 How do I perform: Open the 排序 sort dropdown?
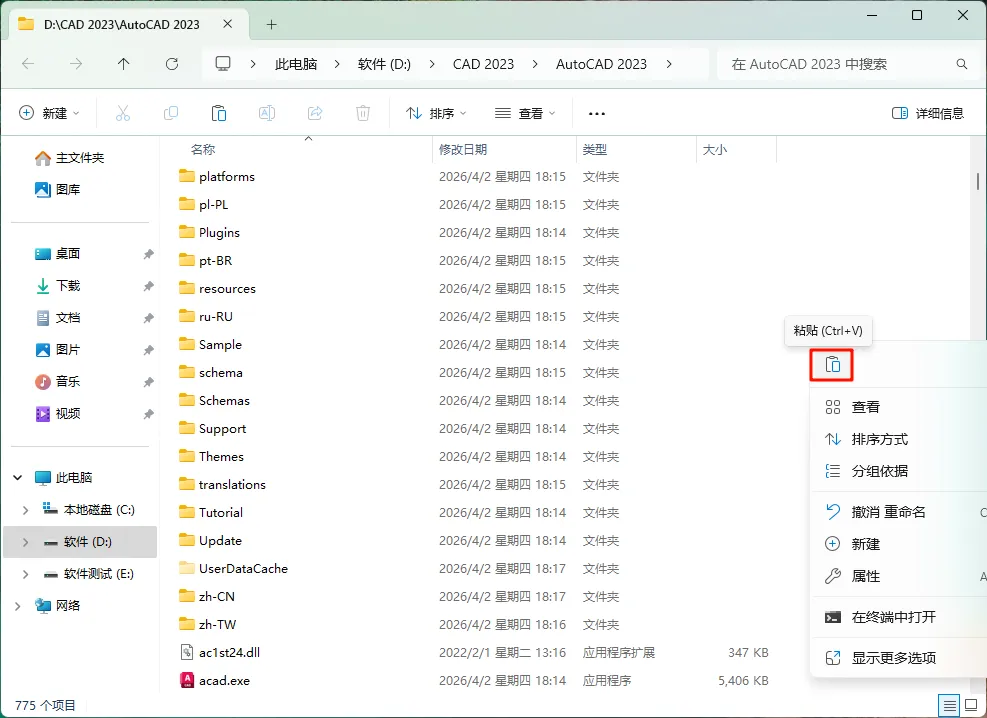436,113
